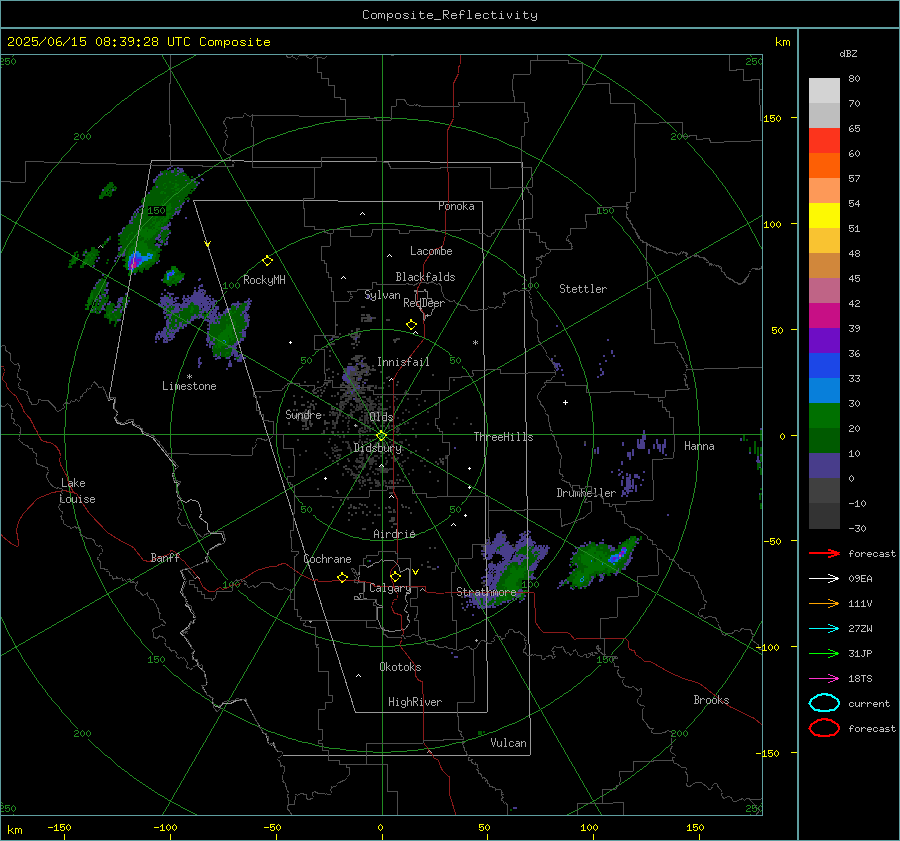Select the 33 dBZ blue legend swatch

824,365
